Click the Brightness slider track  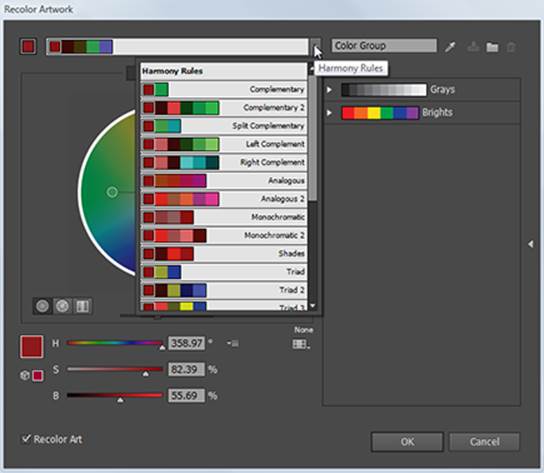pyautogui.click(x=115, y=395)
